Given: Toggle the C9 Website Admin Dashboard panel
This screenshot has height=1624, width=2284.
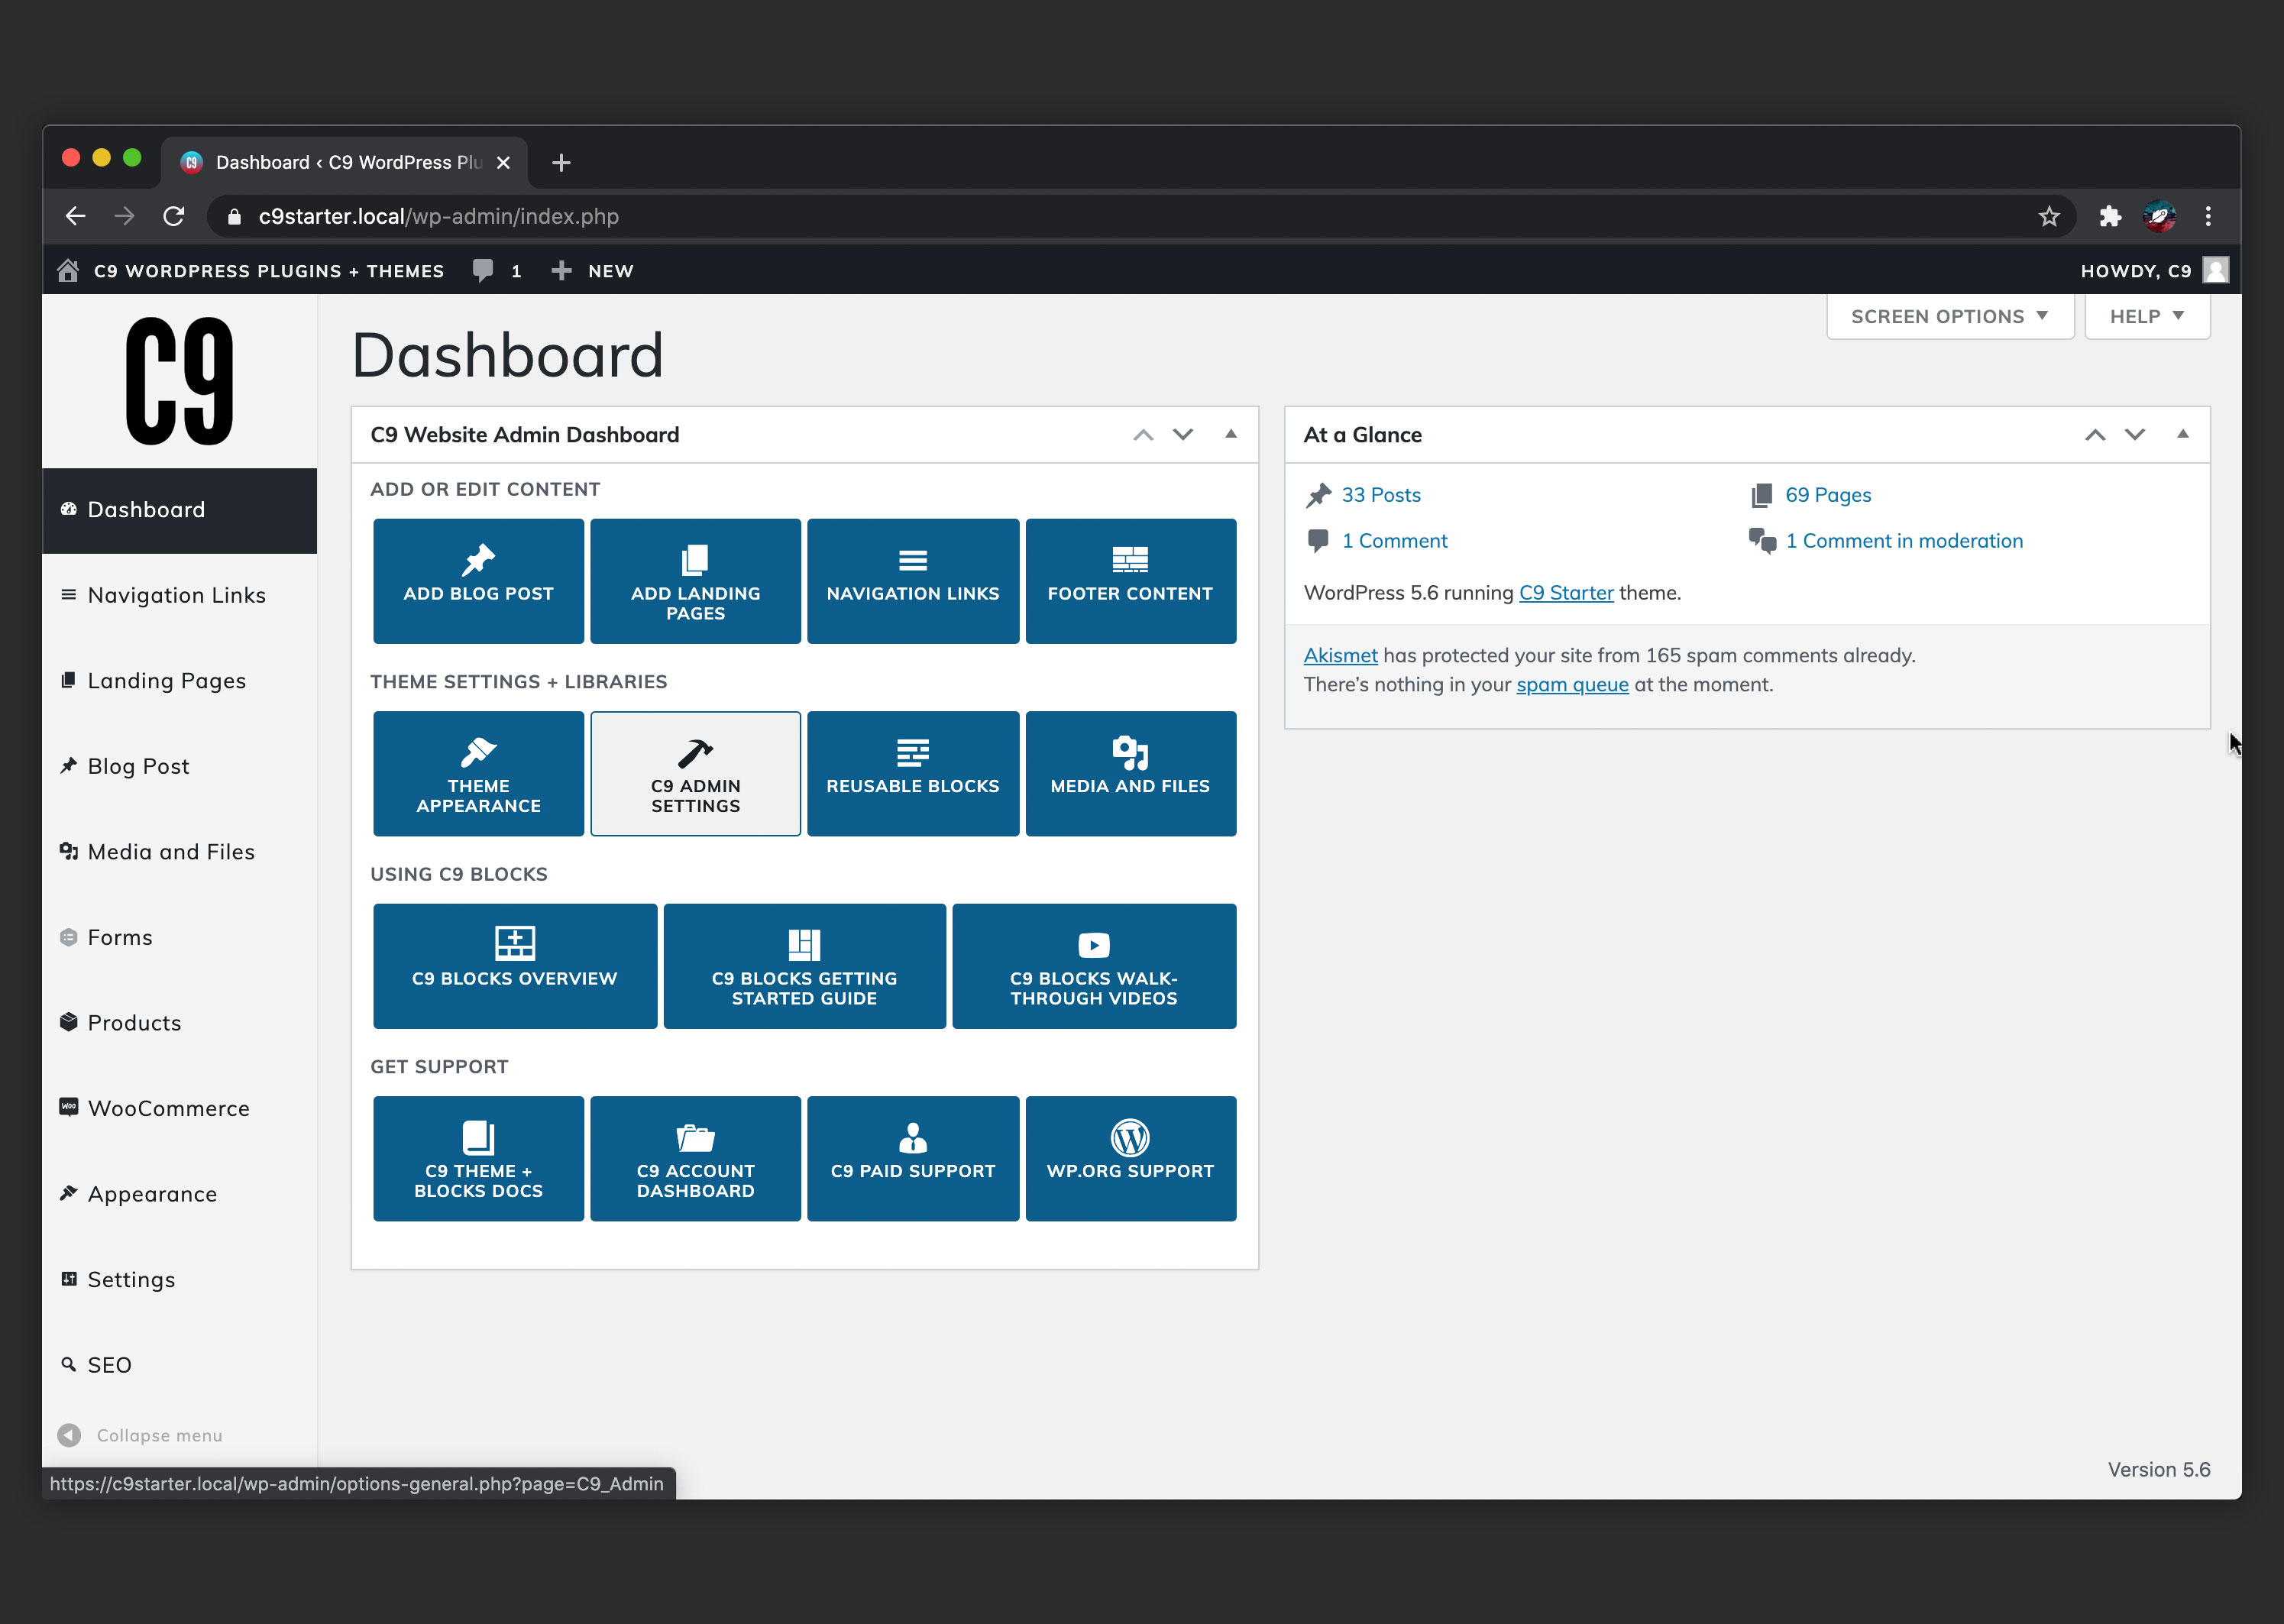Looking at the screenshot, I should [x=1231, y=434].
